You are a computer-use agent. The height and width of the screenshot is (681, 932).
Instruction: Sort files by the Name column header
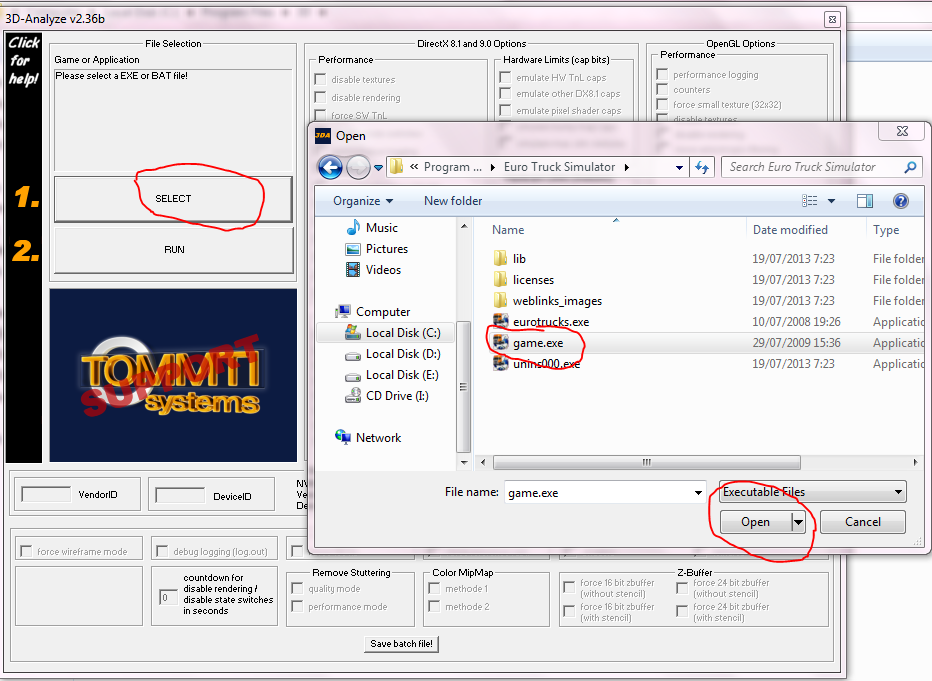click(508, 230)
